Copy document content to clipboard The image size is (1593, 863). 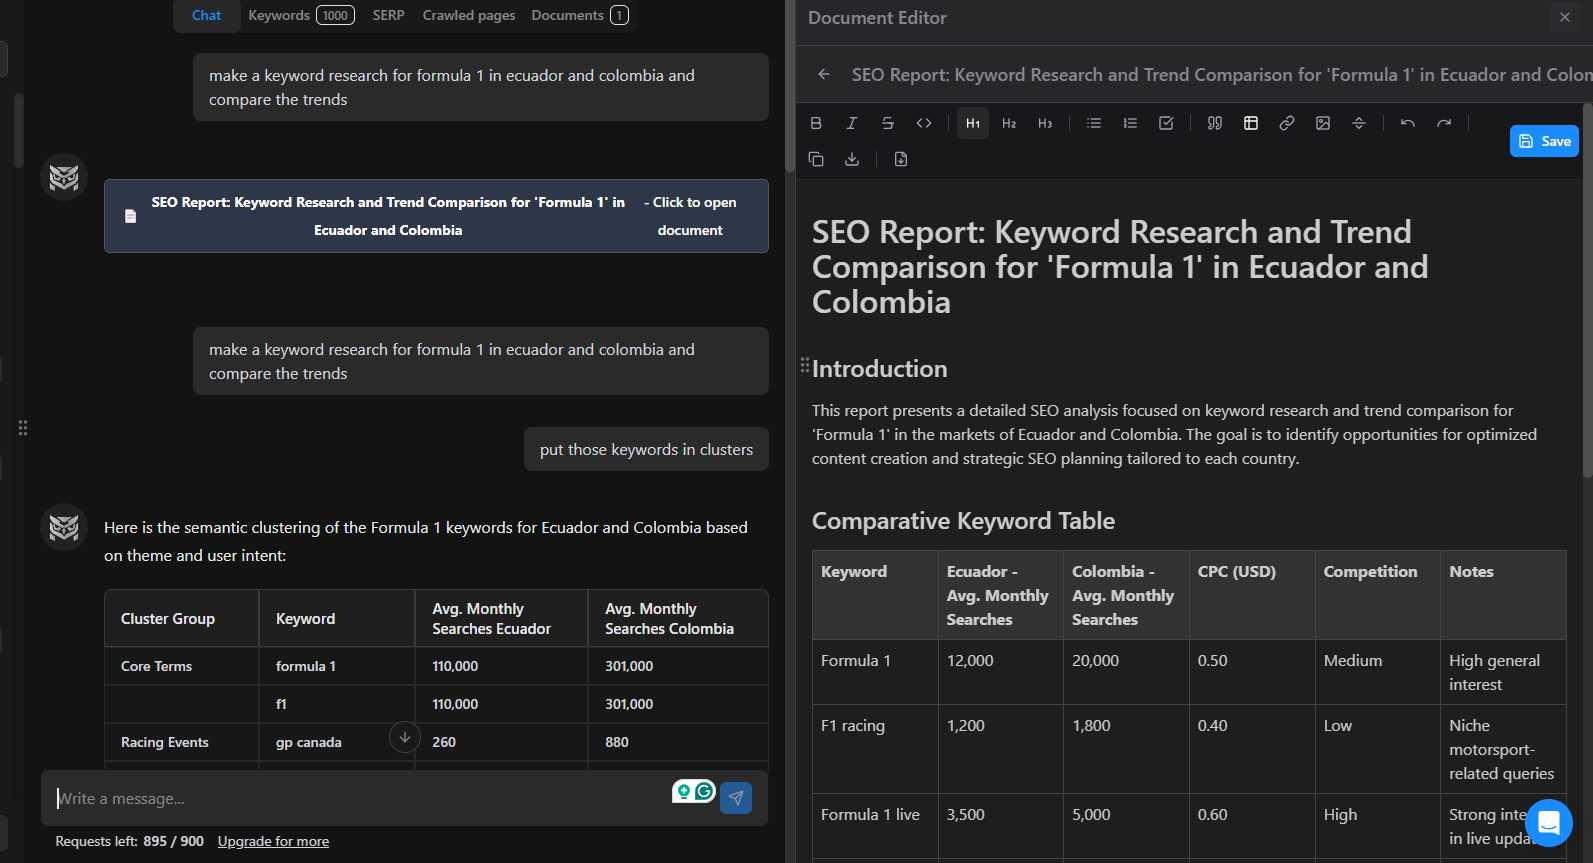[816, 159]
